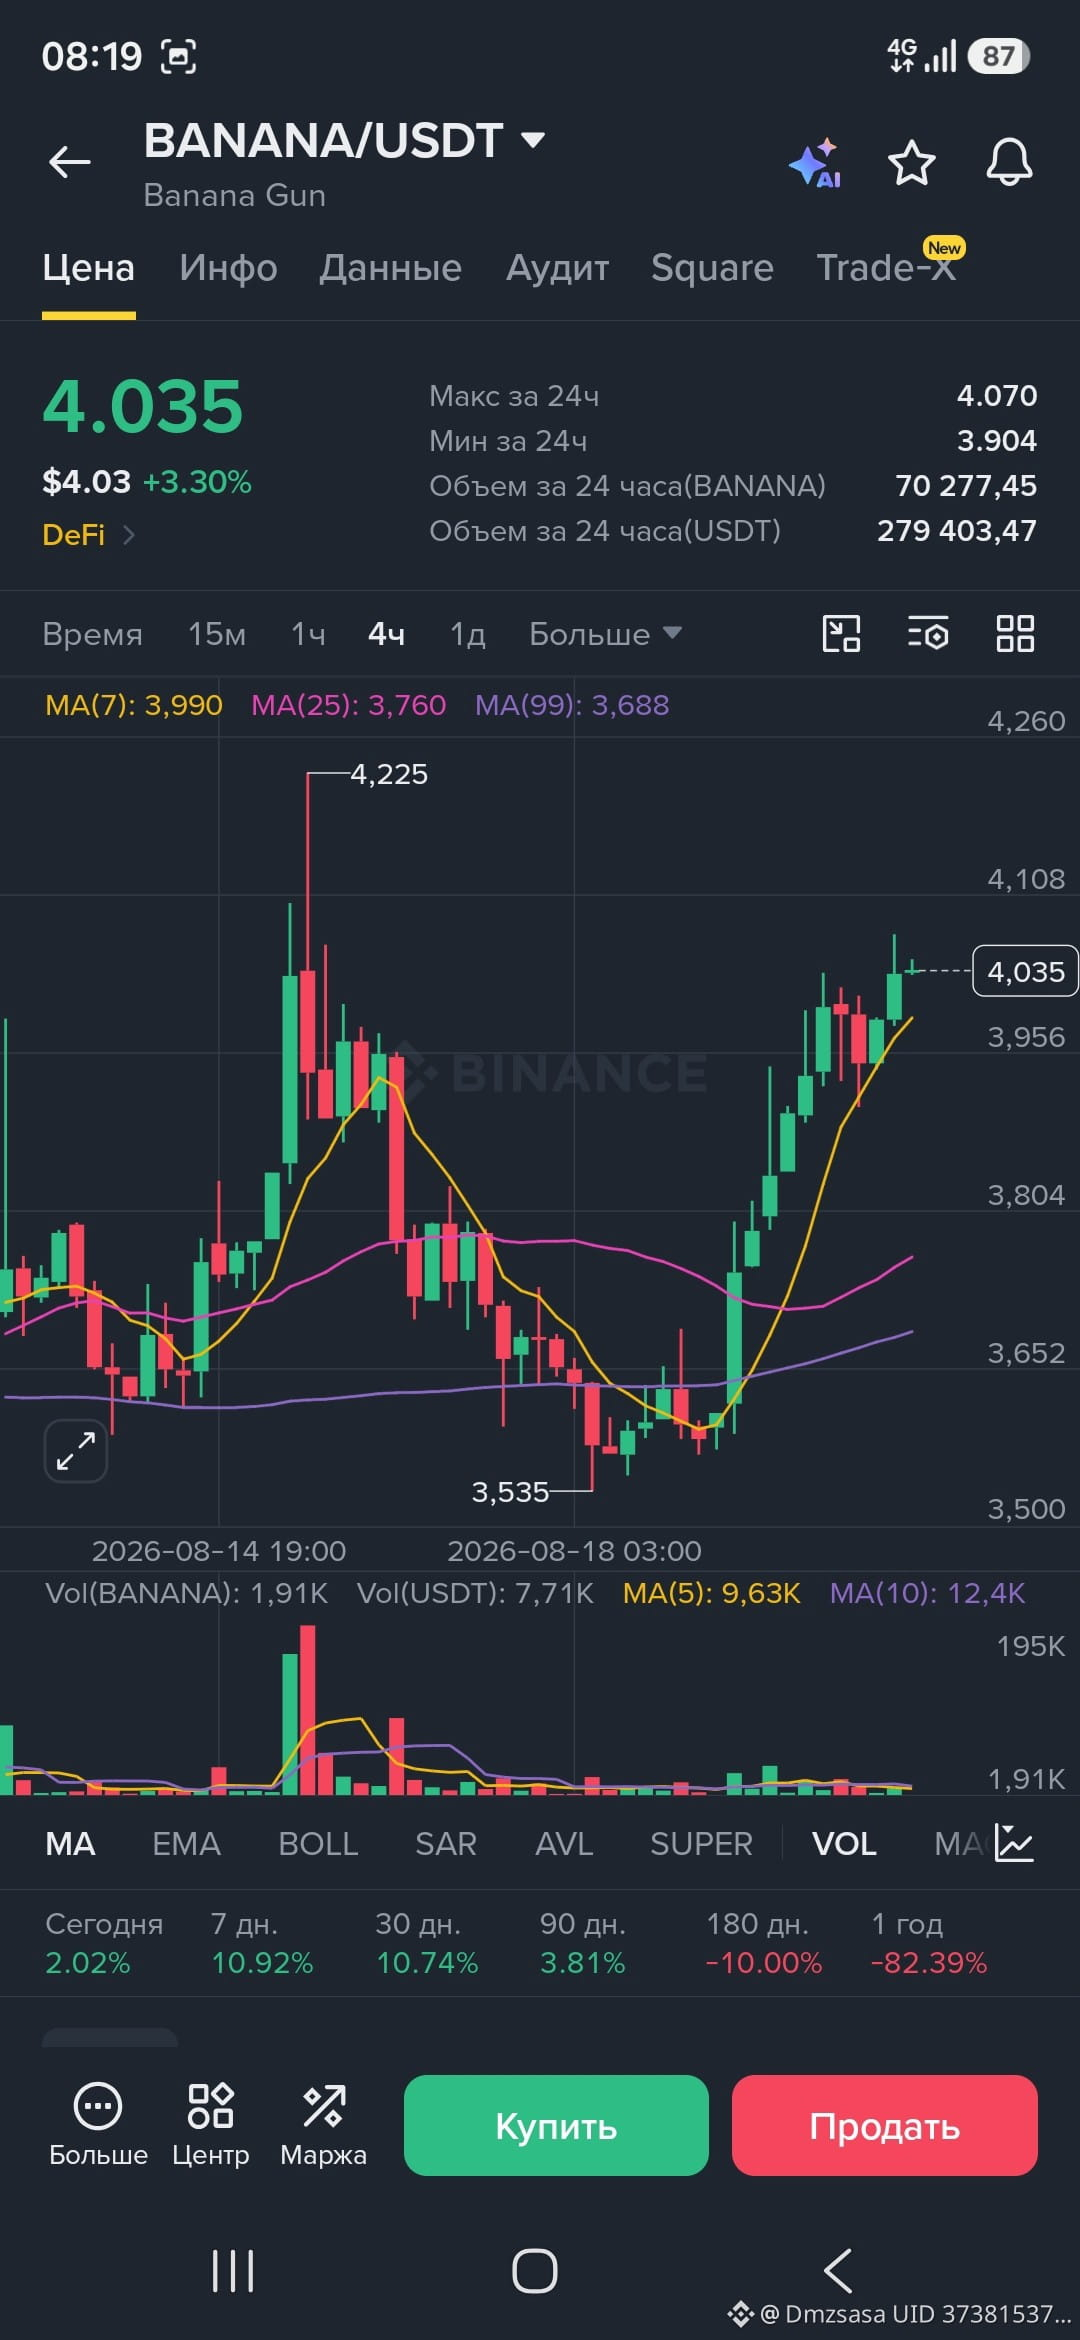The image size is (1080, 2340).
Task: Open the Trade-X tab
Action: [x=886, y=266]
